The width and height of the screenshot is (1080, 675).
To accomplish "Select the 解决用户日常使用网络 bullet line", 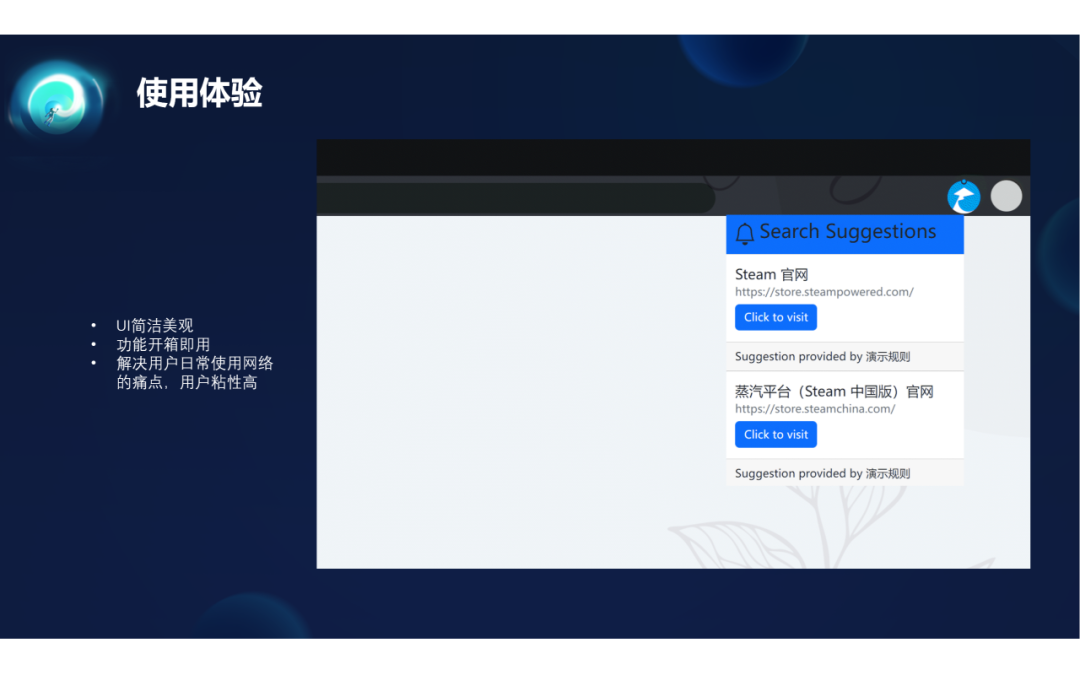I will tap(195, 363).
